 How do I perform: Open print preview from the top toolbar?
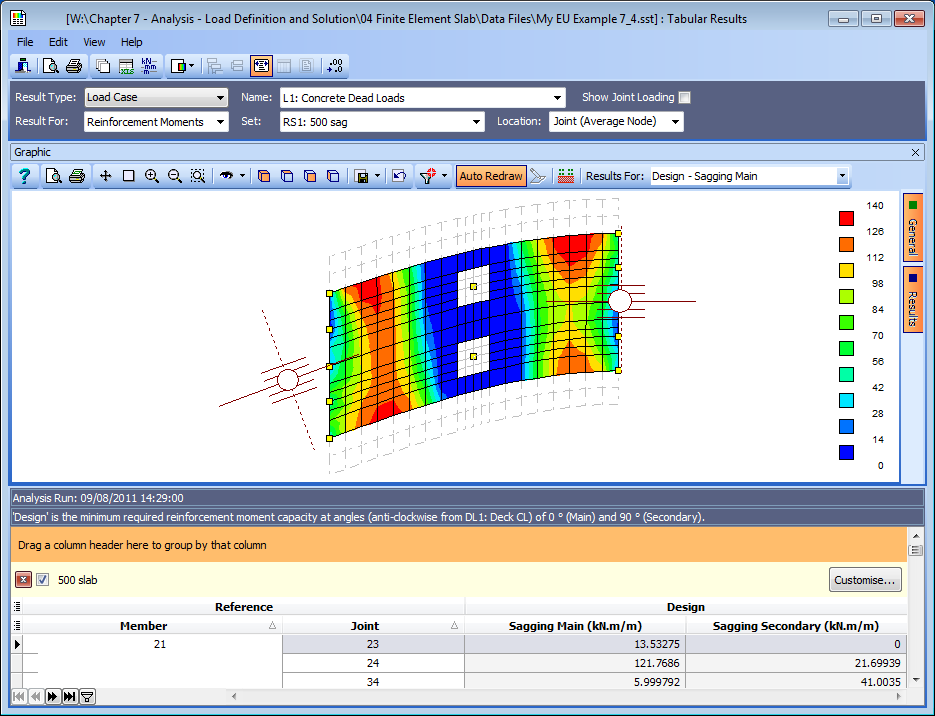[x=51, y=66]
